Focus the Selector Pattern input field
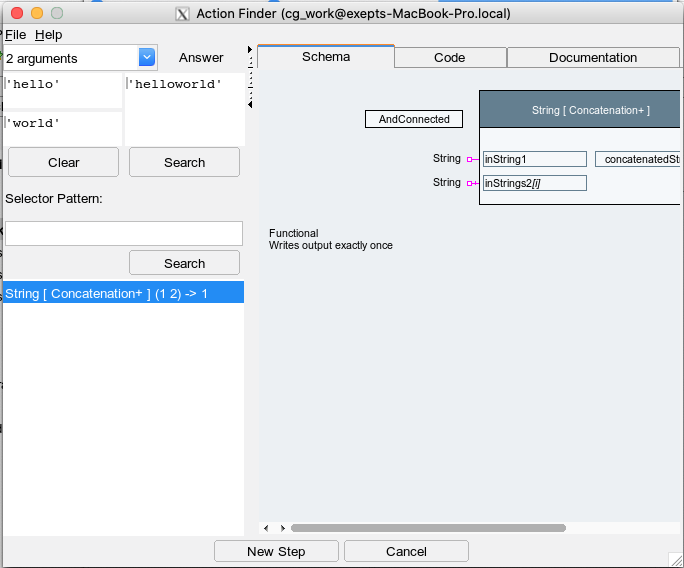Screen dimensions: 684x568 pos(124,233)
